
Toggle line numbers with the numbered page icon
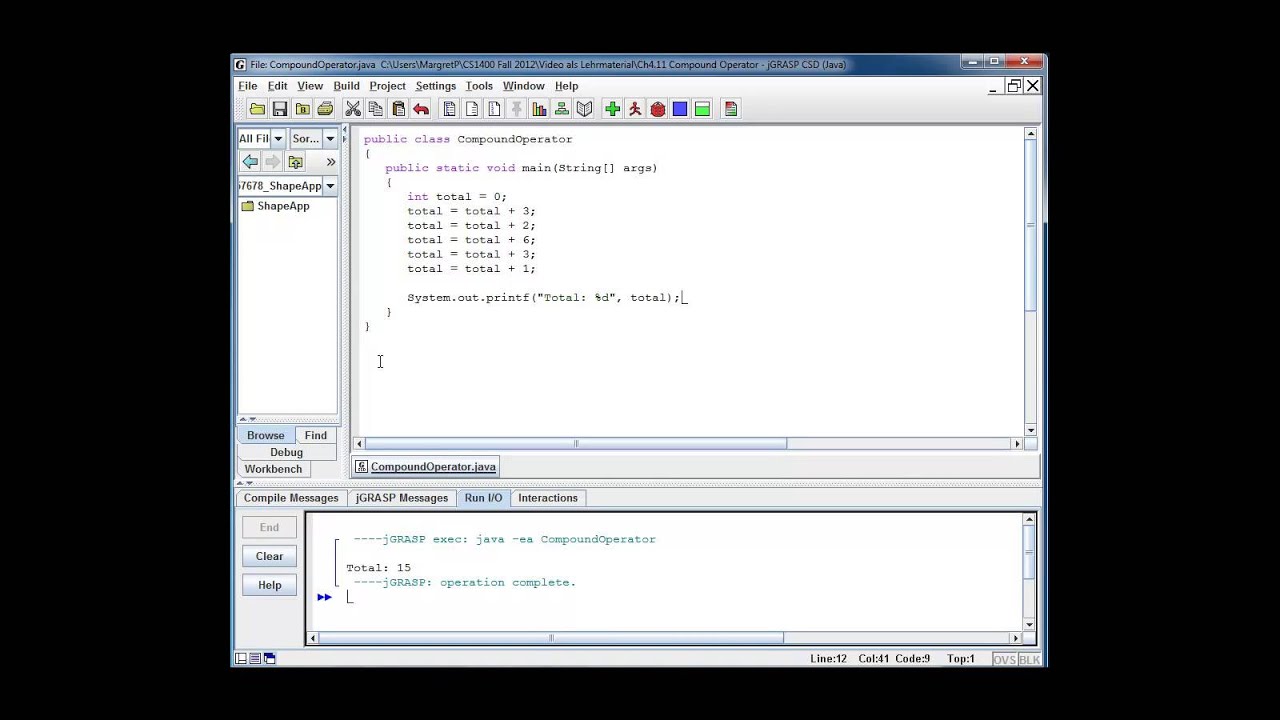(x=494, y=109)
